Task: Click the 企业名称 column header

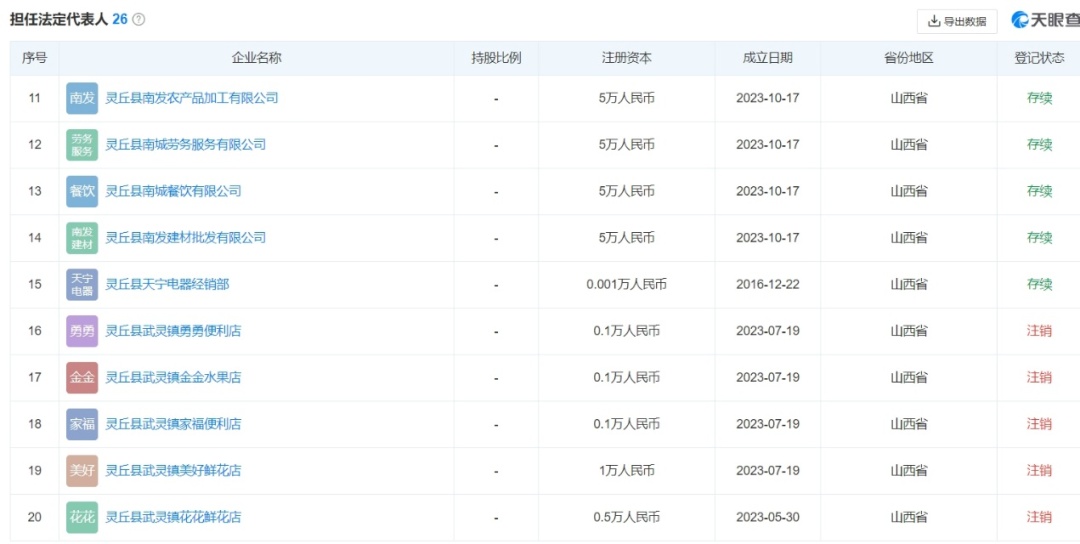Action: pyautogui.click(x=257, y=58)
